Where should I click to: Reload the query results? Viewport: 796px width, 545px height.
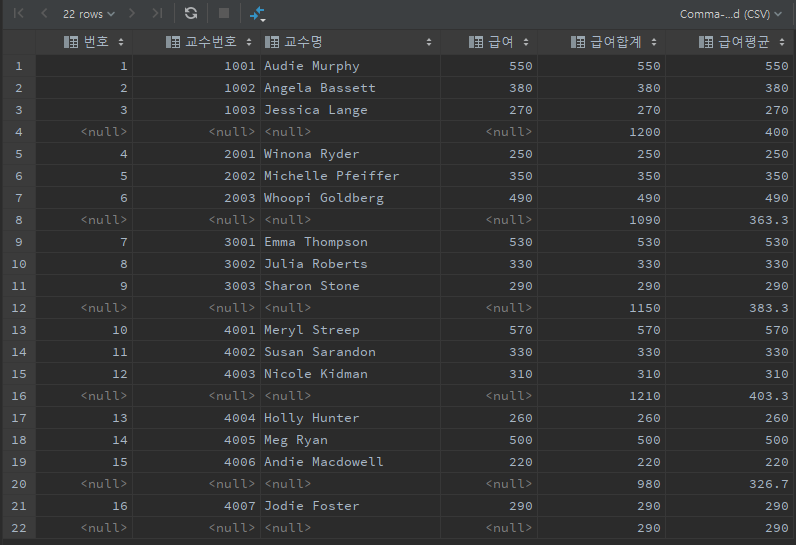tap(191, 14)
